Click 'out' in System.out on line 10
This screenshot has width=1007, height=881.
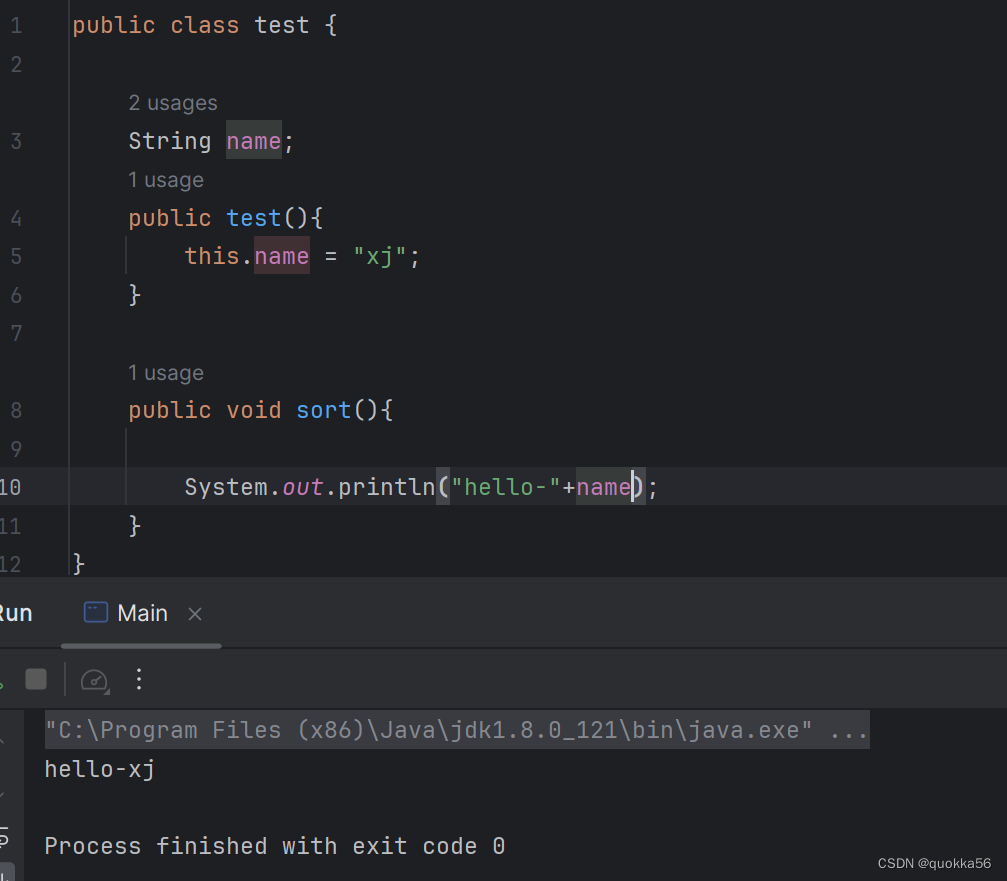pyautogui.click(x=302, y=487)
